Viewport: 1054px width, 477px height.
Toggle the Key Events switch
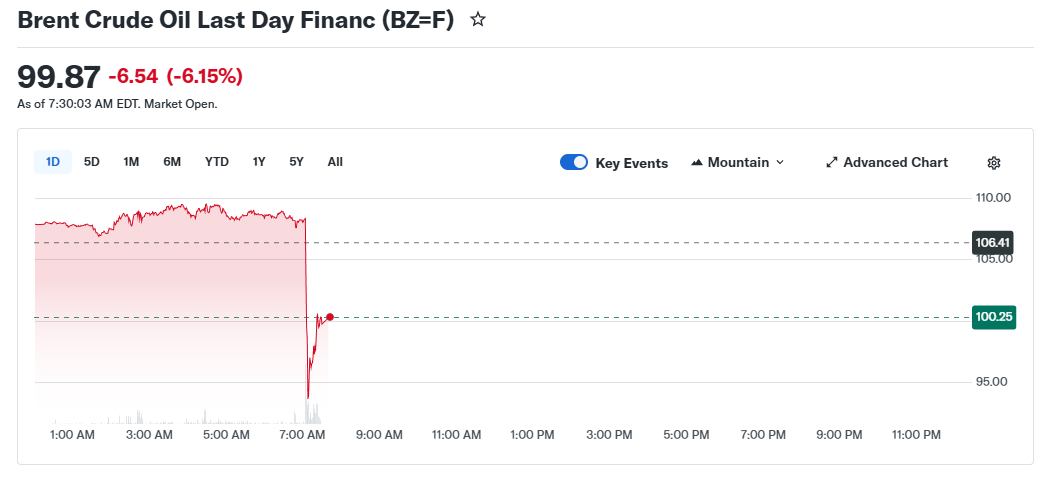(574, 163)
